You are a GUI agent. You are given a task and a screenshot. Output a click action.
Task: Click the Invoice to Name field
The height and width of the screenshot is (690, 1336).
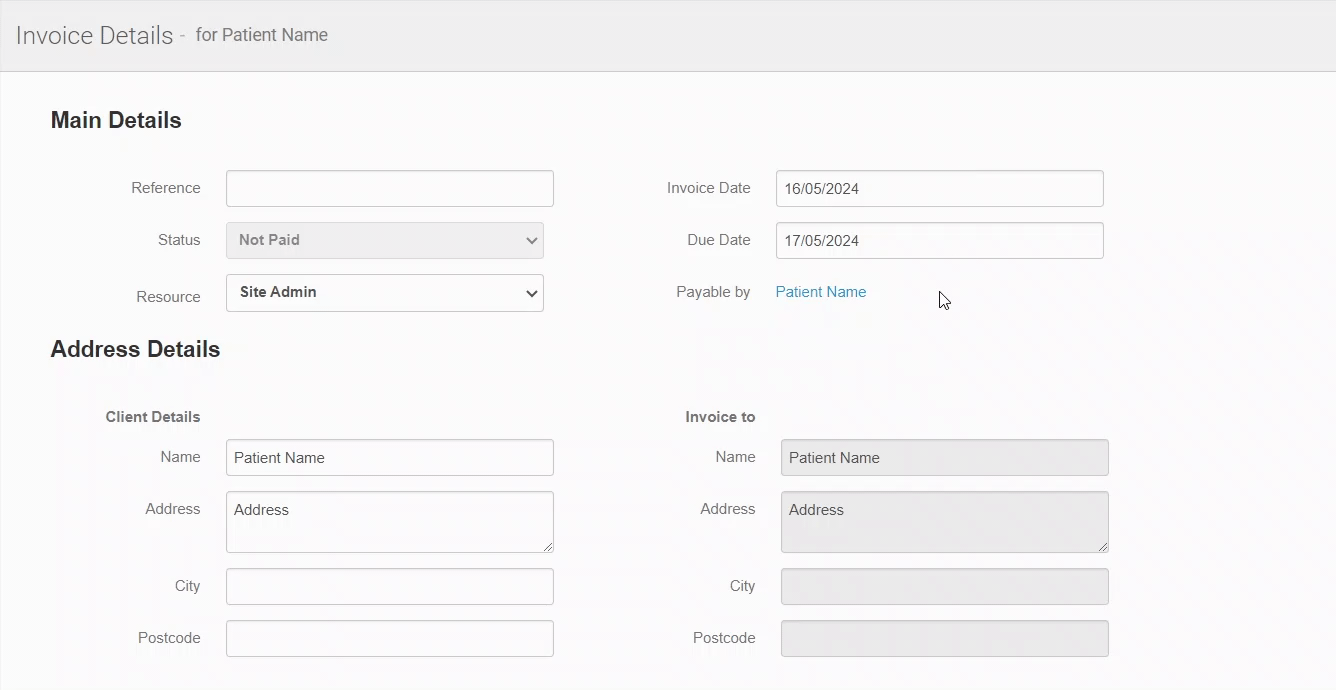click(x=944, y=457)
